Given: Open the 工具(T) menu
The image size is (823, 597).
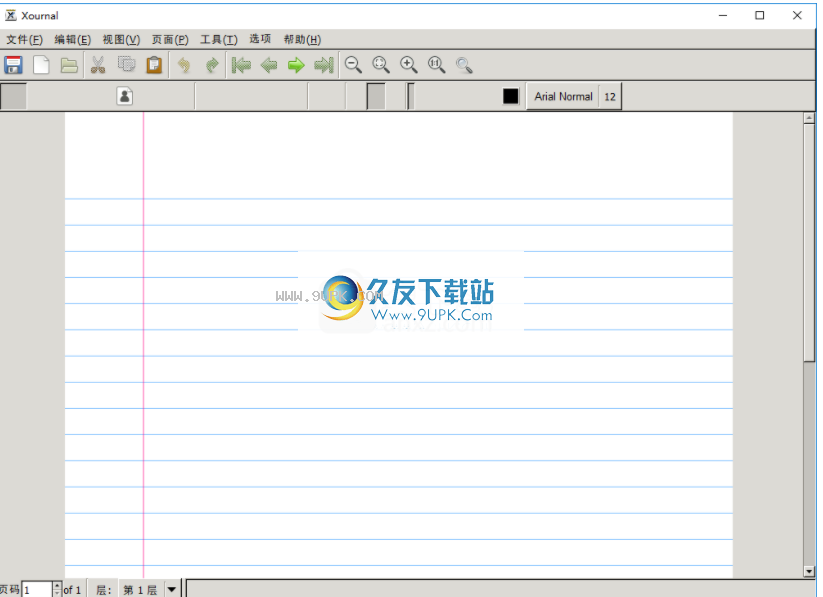Looking at the screenshot, I should tap(219, 39).
